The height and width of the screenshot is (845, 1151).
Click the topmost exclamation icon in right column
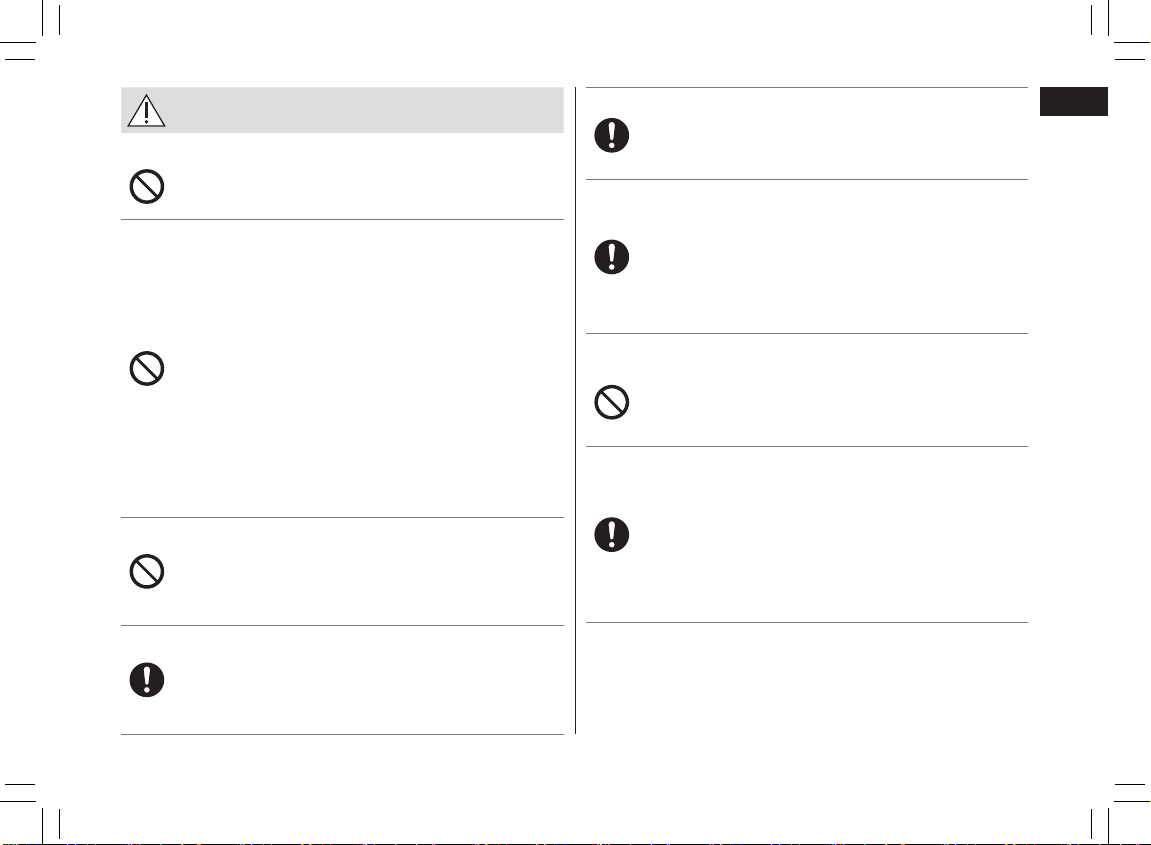[x=611, y=135]
